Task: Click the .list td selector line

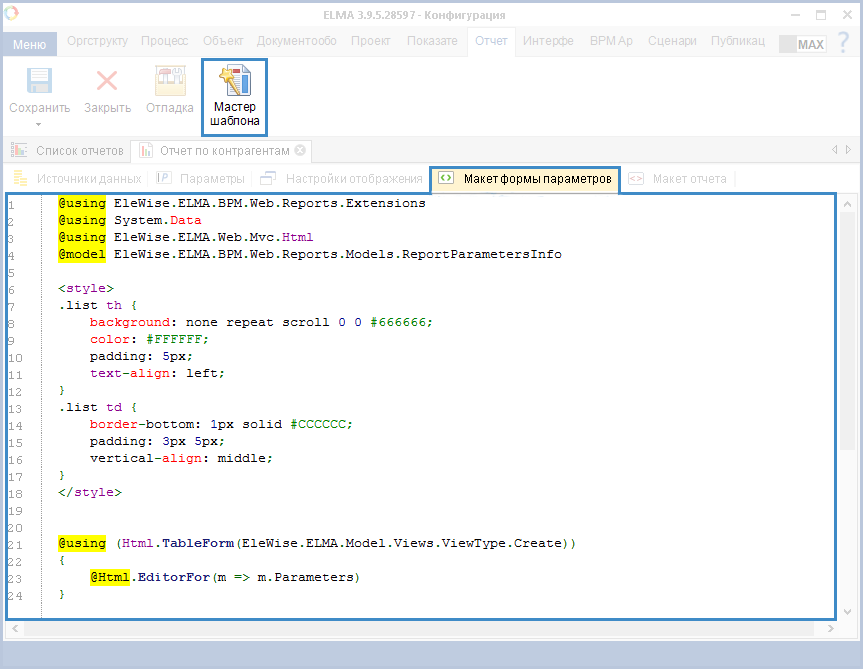Action: [98, 407]
